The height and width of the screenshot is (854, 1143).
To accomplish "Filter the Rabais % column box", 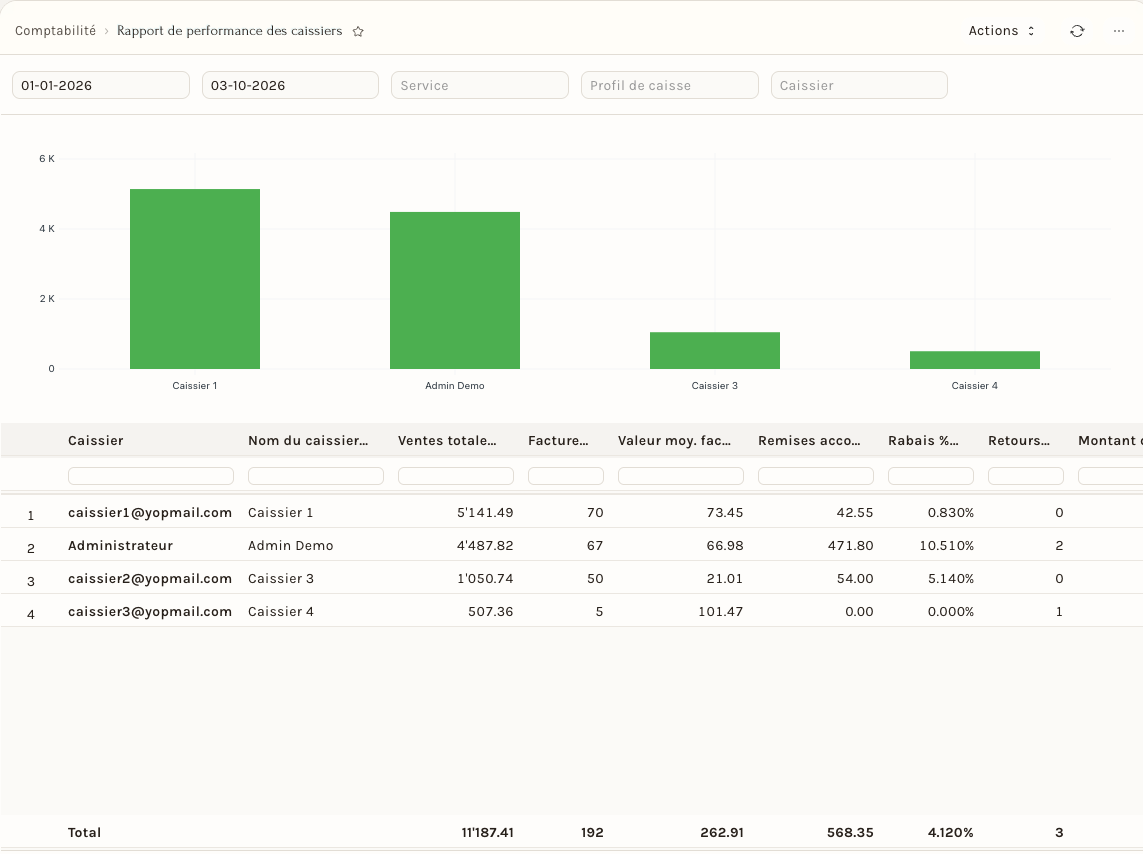I will click(931, 476).
